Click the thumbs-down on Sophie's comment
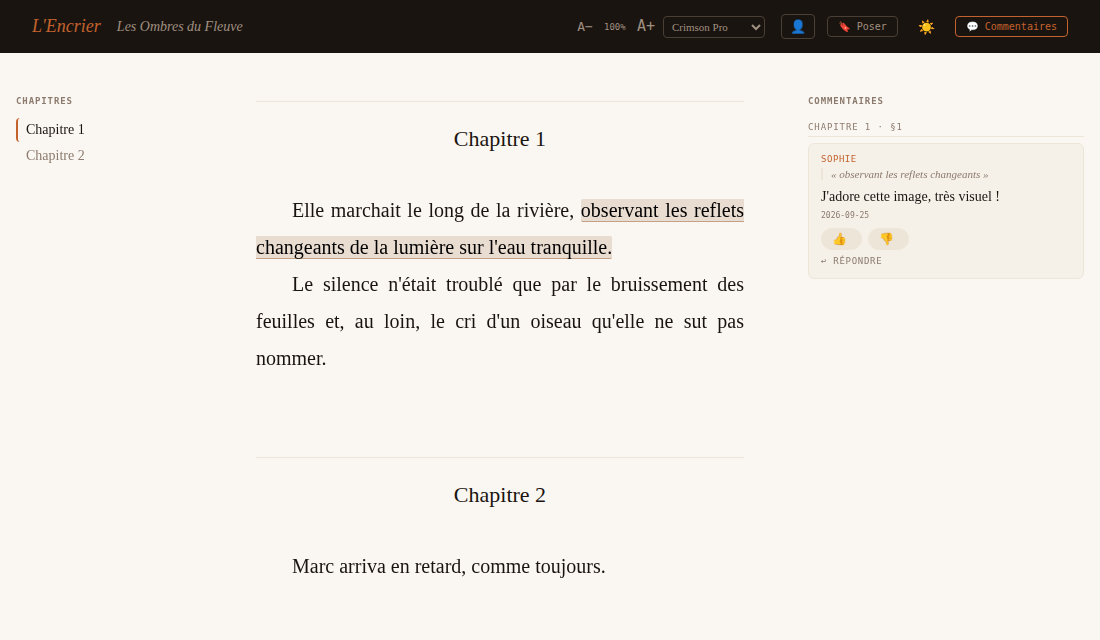This screenshot has height=640, width=1100. click(887, 239)
